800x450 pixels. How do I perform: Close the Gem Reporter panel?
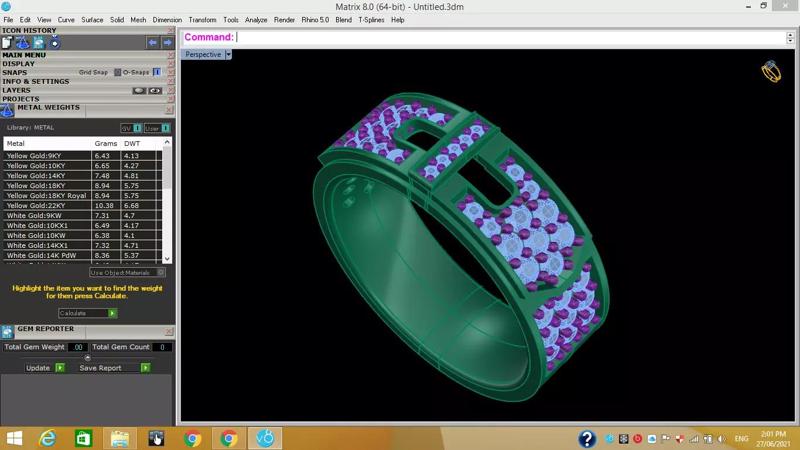pyautogui.click(x=169, y=332)
